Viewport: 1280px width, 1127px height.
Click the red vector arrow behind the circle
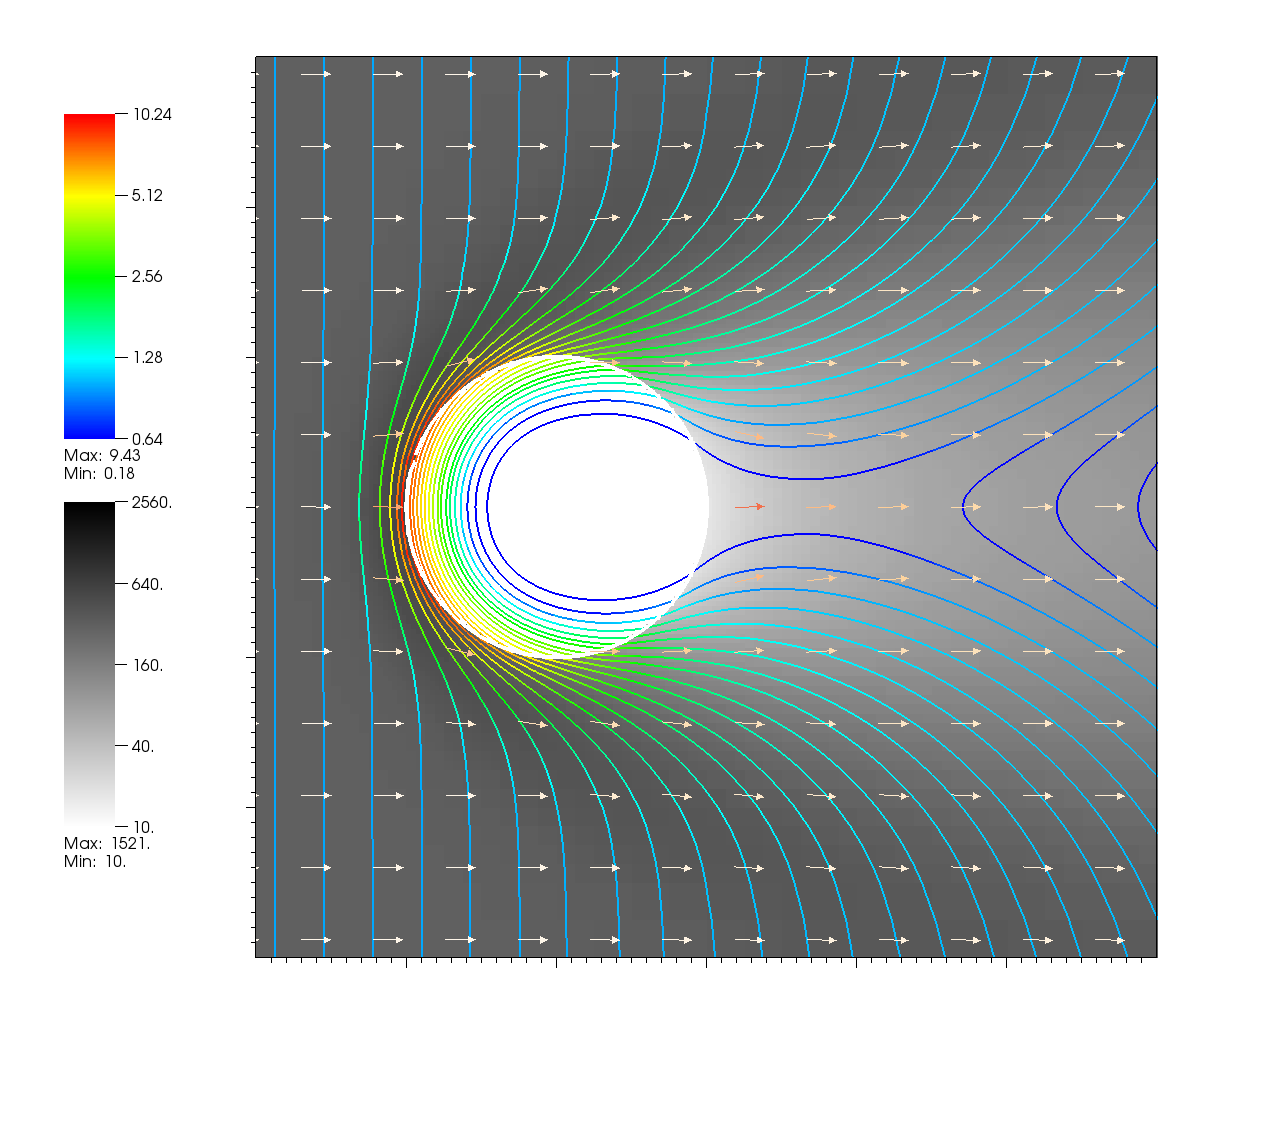[x=750, y=507]
